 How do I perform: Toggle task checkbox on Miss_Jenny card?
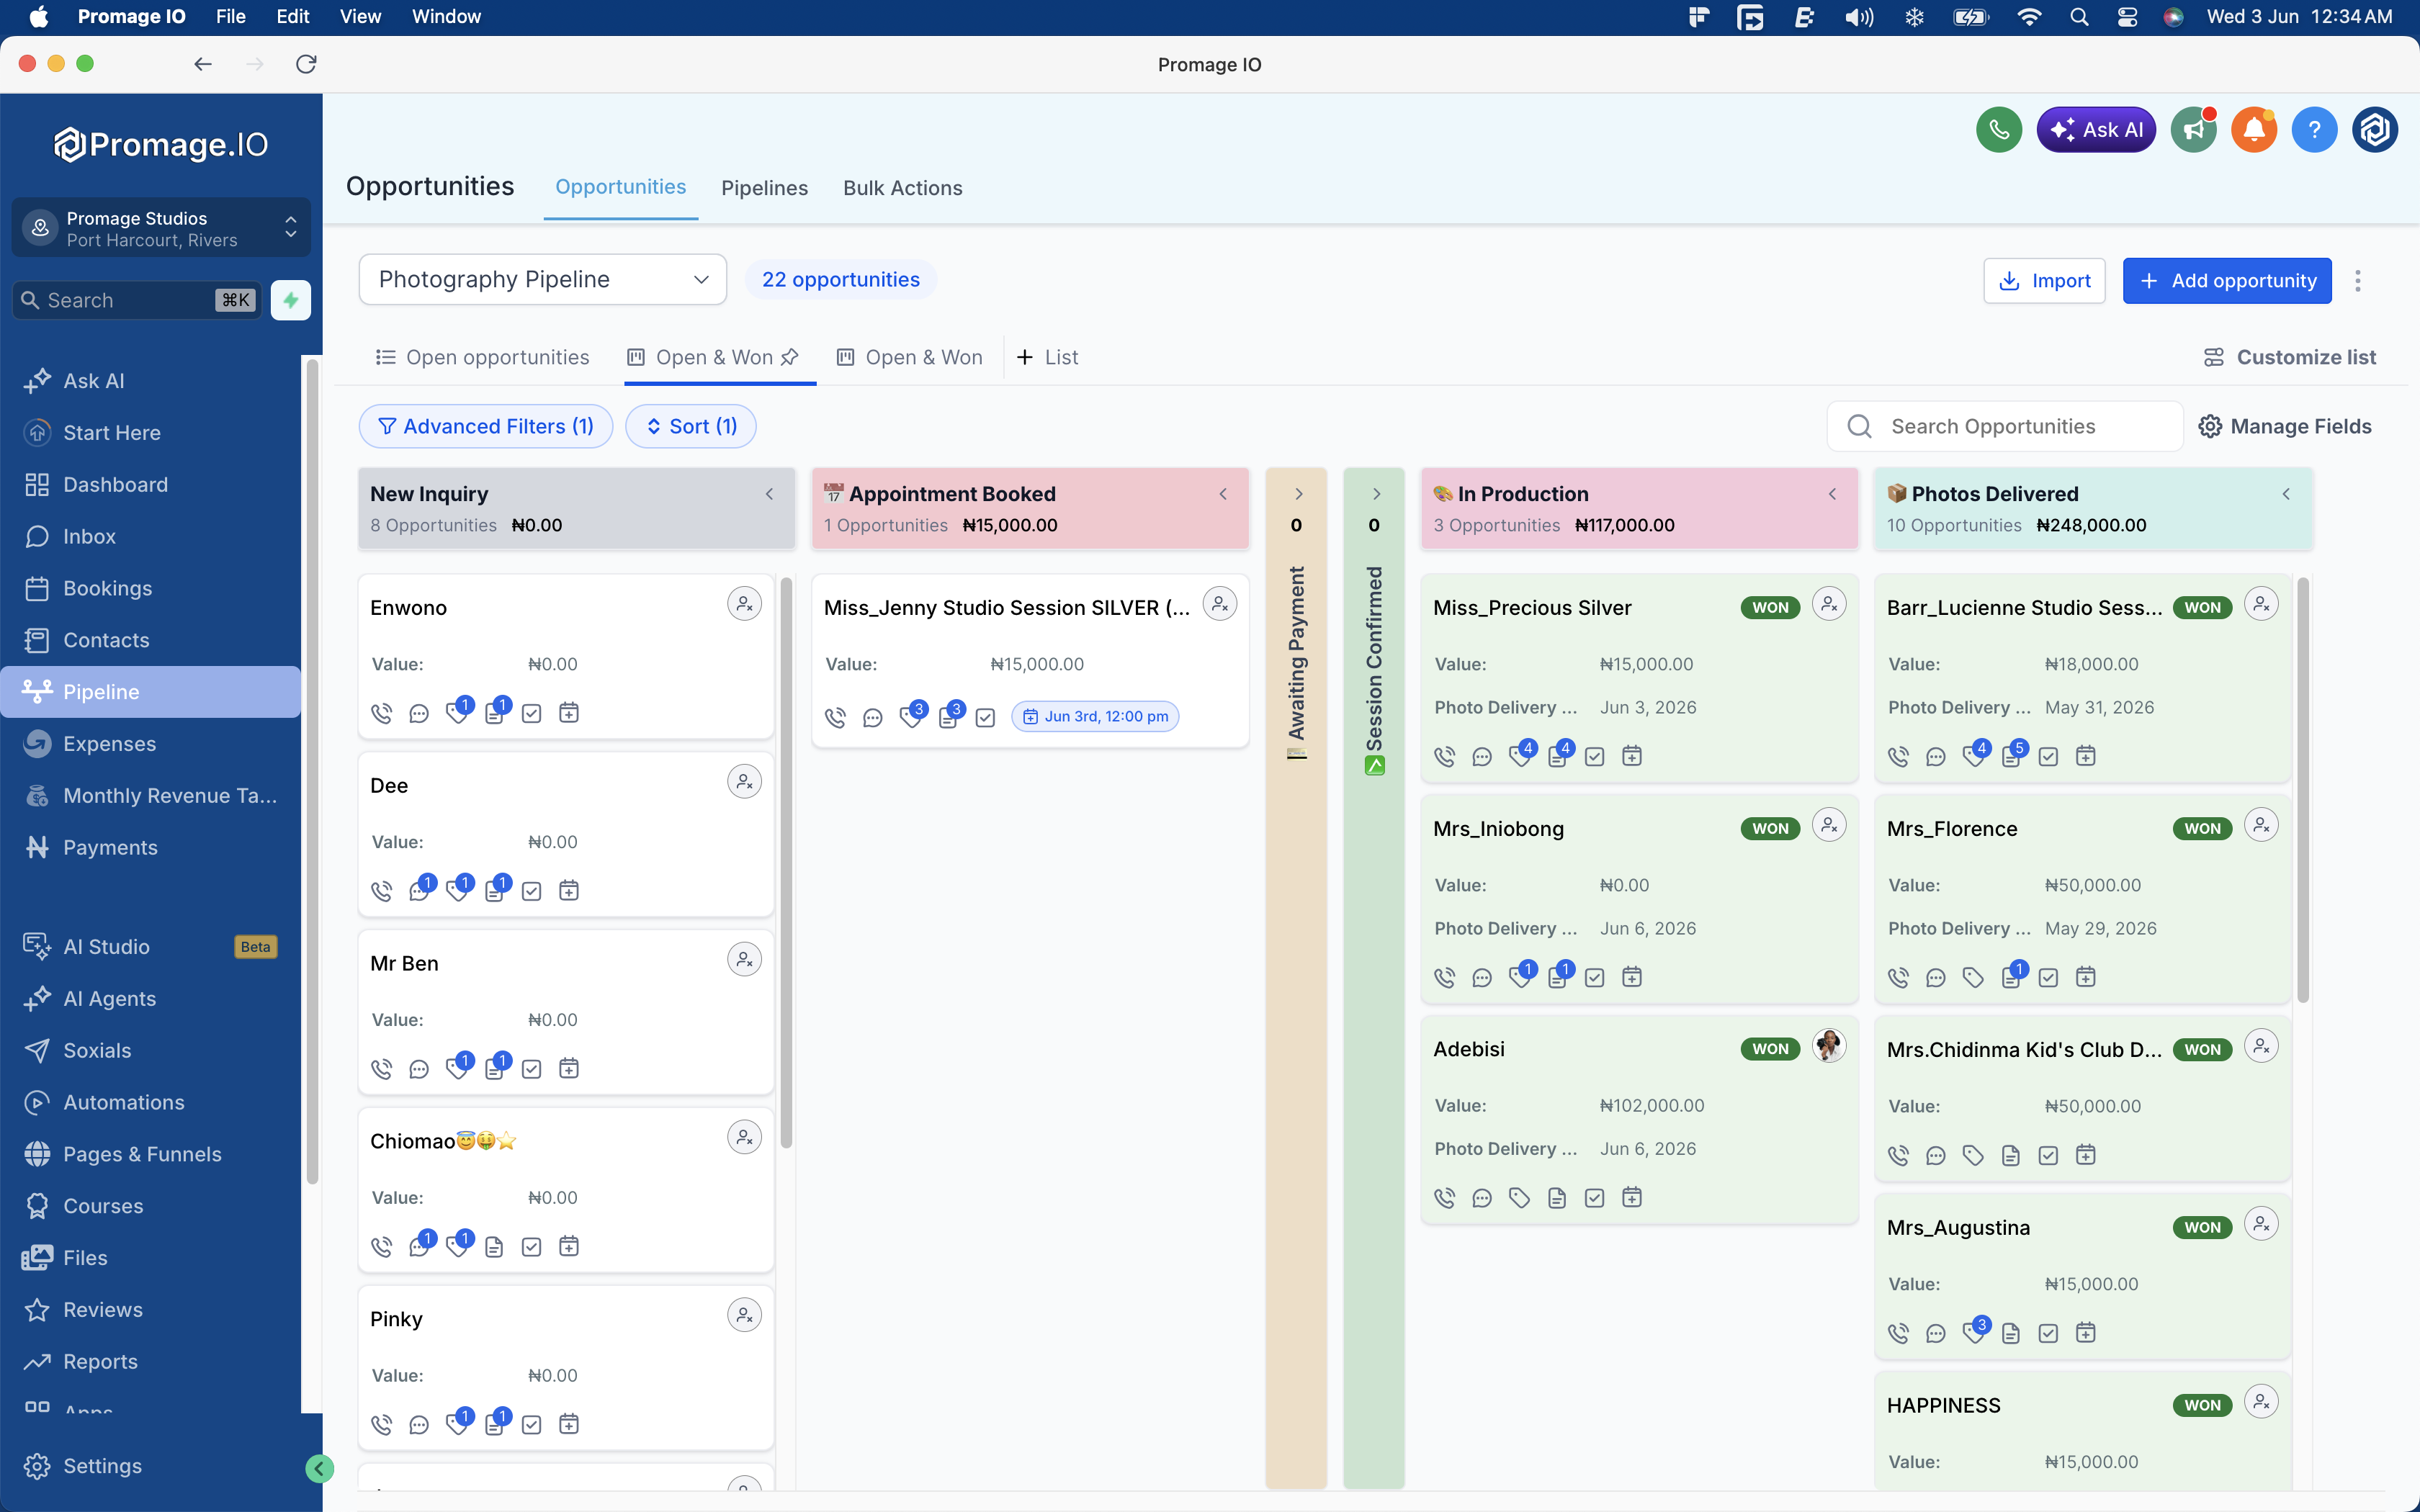[985, 717]
